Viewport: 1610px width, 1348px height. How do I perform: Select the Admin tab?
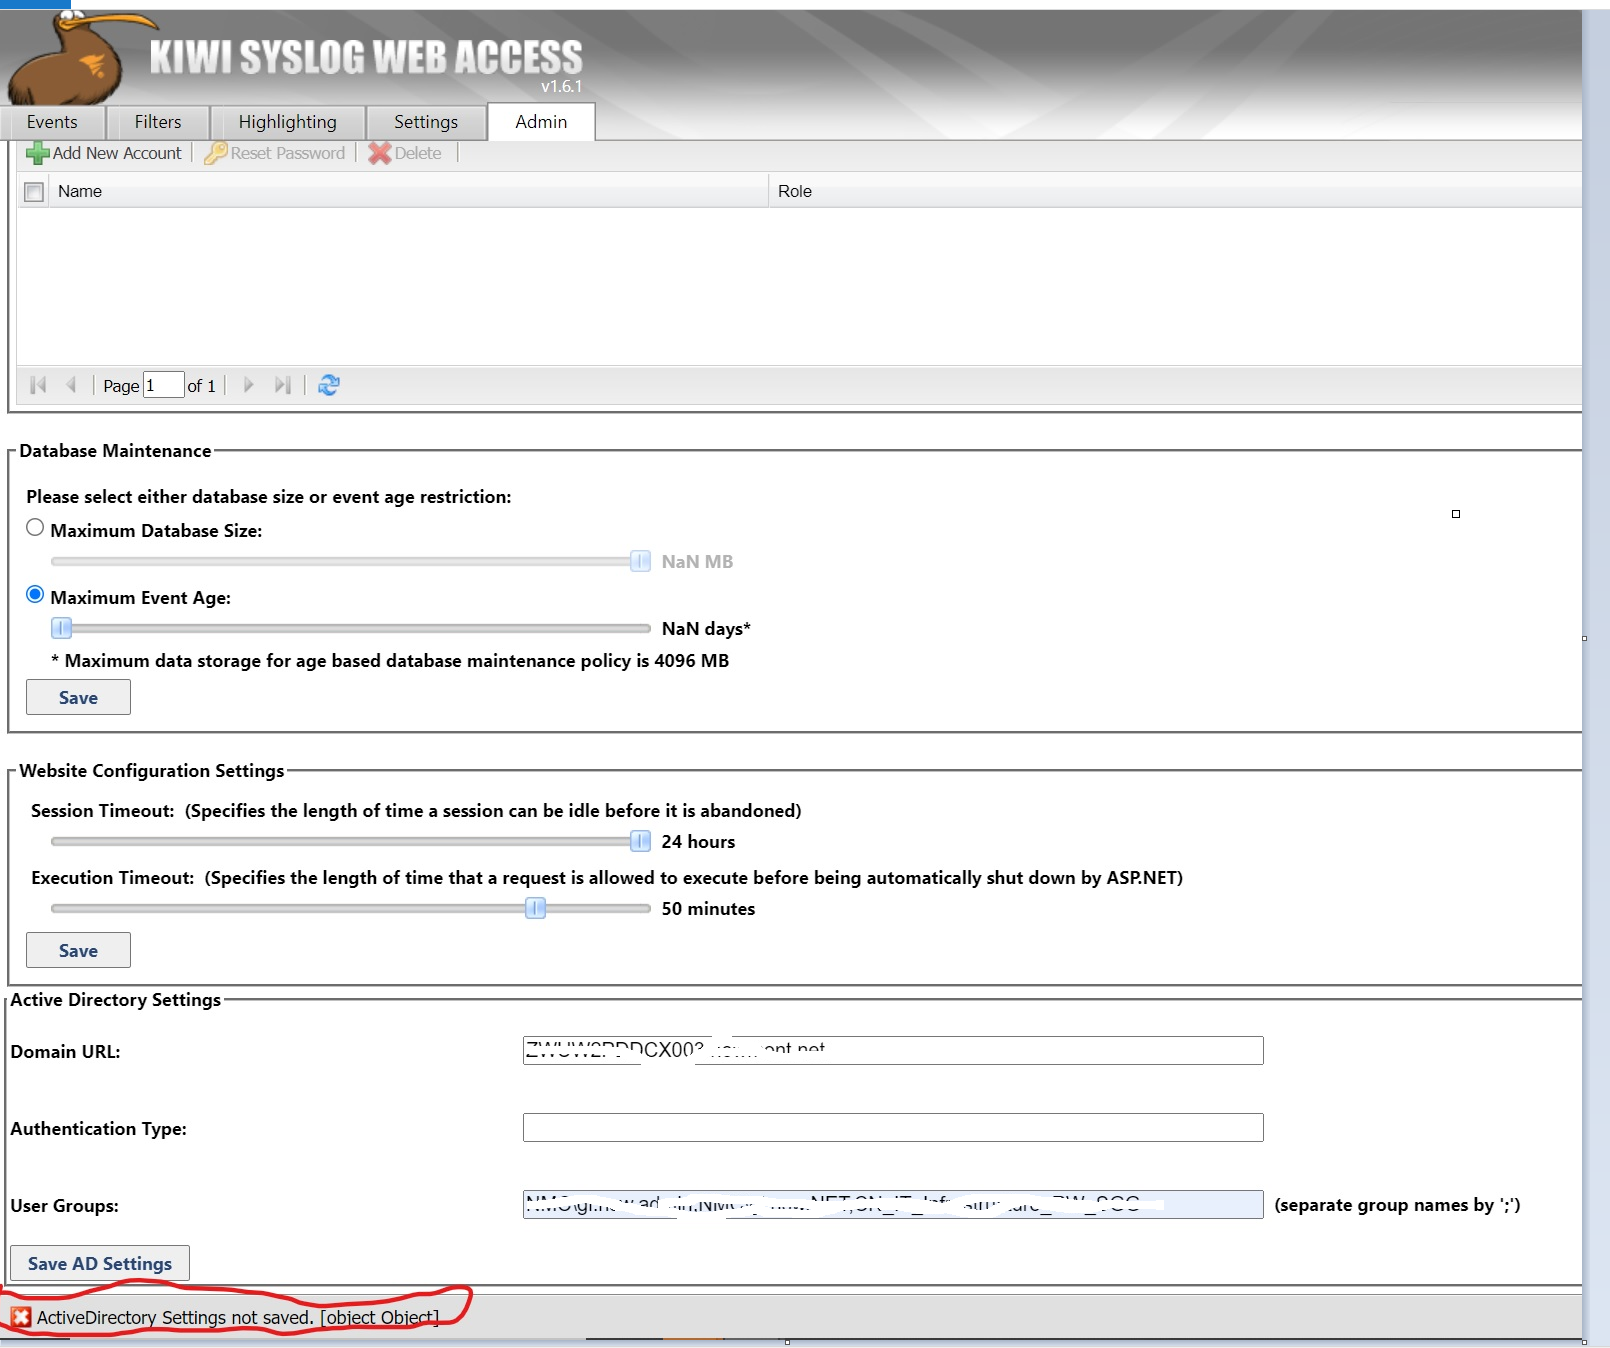pos(541,122)
